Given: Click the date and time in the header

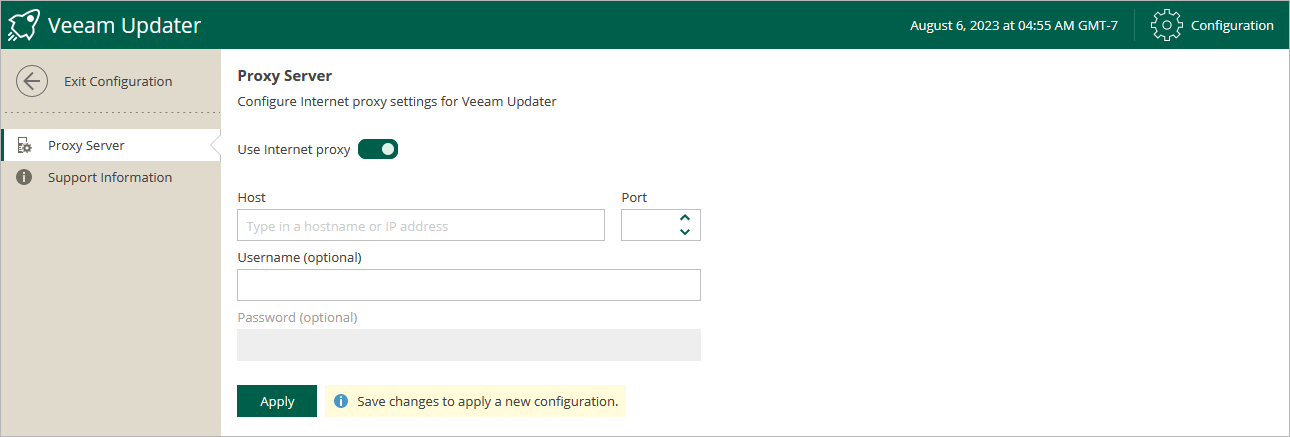Looking at the screenshot, I should 1013,25.
